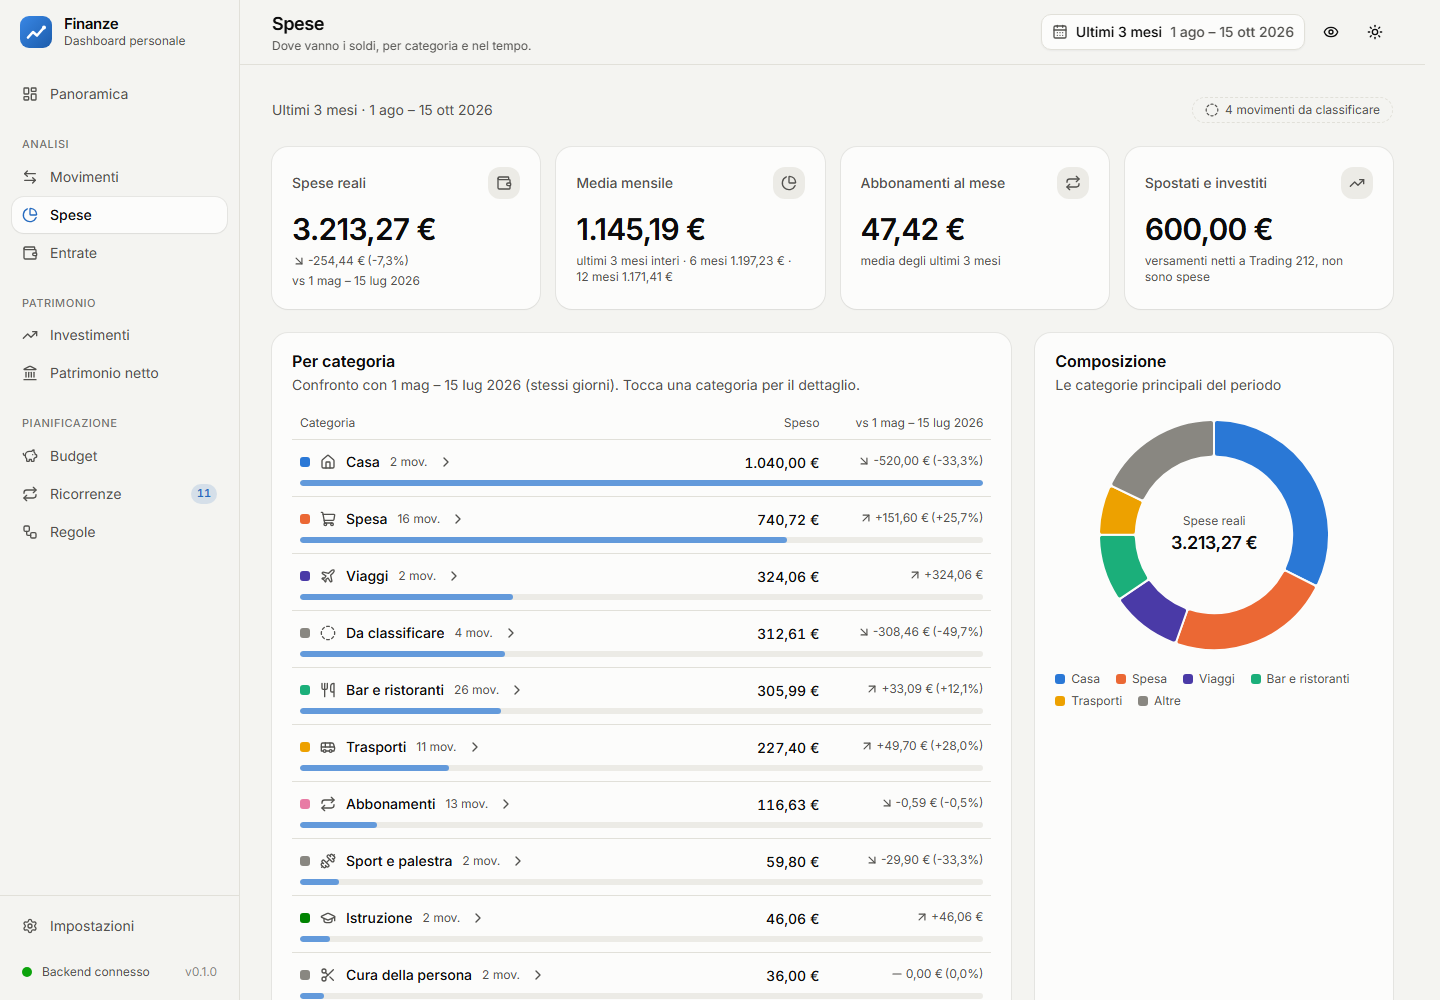Open the Ultimi 3 mesi date range picker
Viewport: 1440px width, 1000px height.
[x=1173, y=32]
